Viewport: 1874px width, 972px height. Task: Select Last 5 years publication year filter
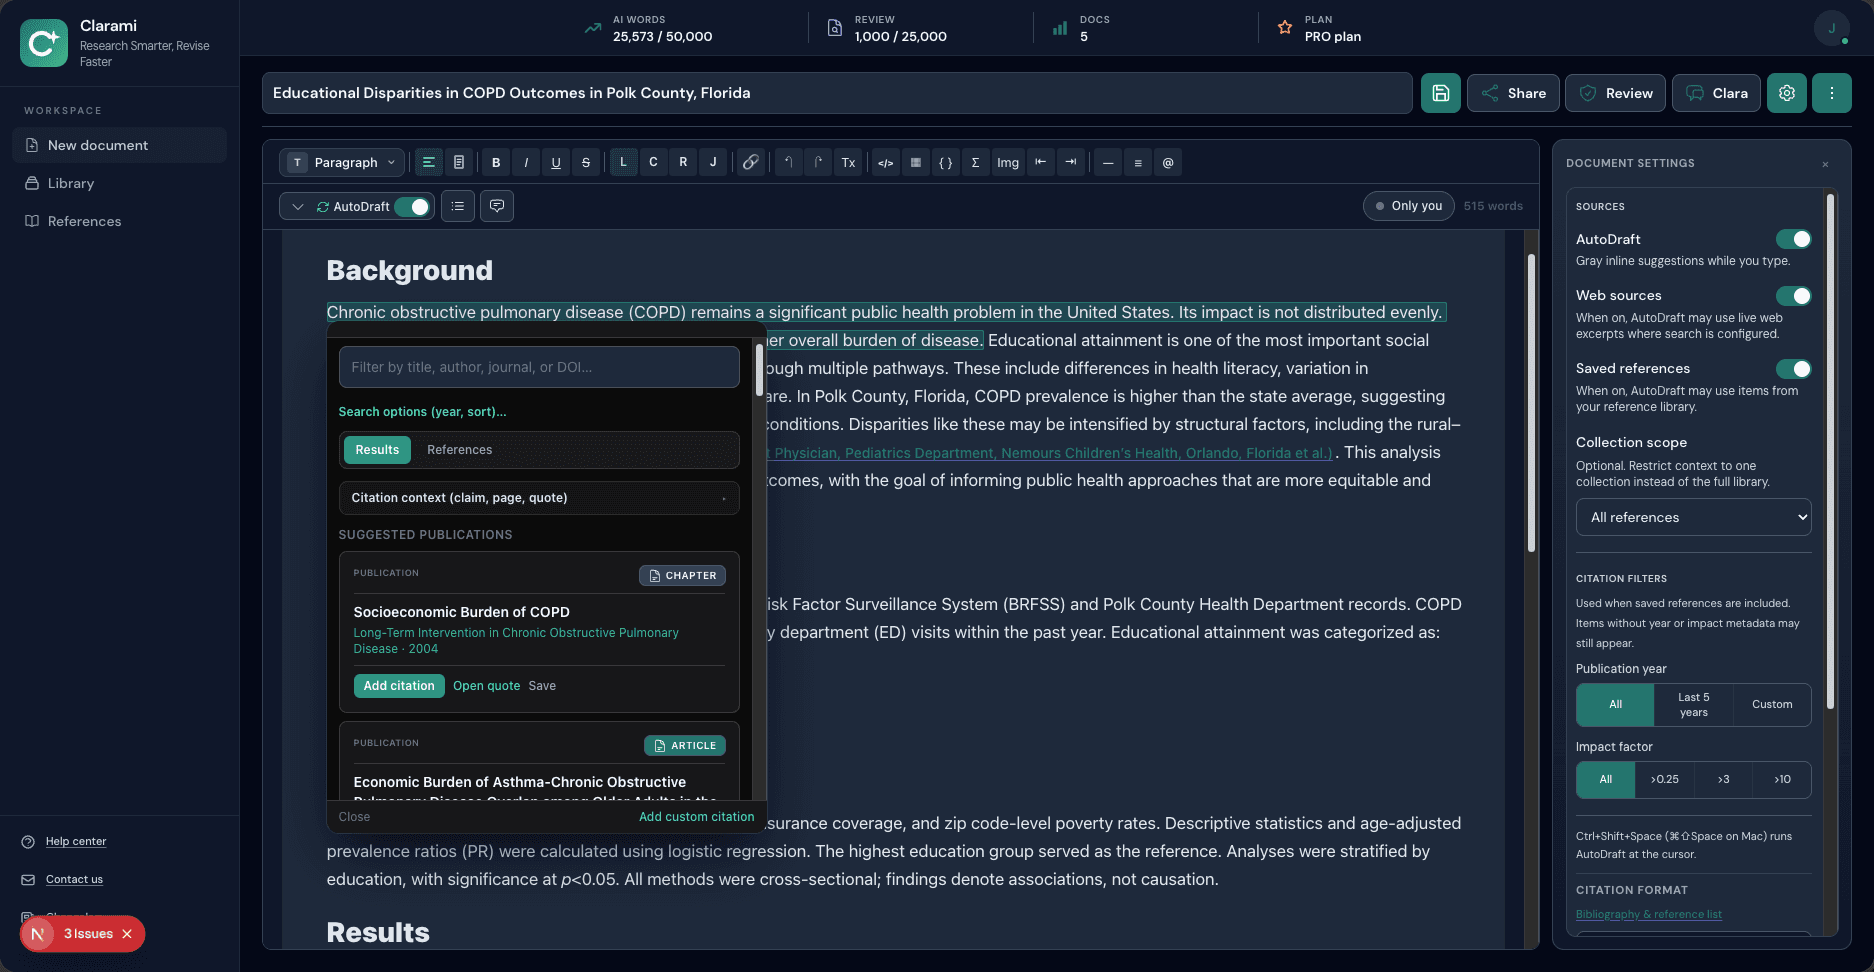click(x=1693, y=704)
